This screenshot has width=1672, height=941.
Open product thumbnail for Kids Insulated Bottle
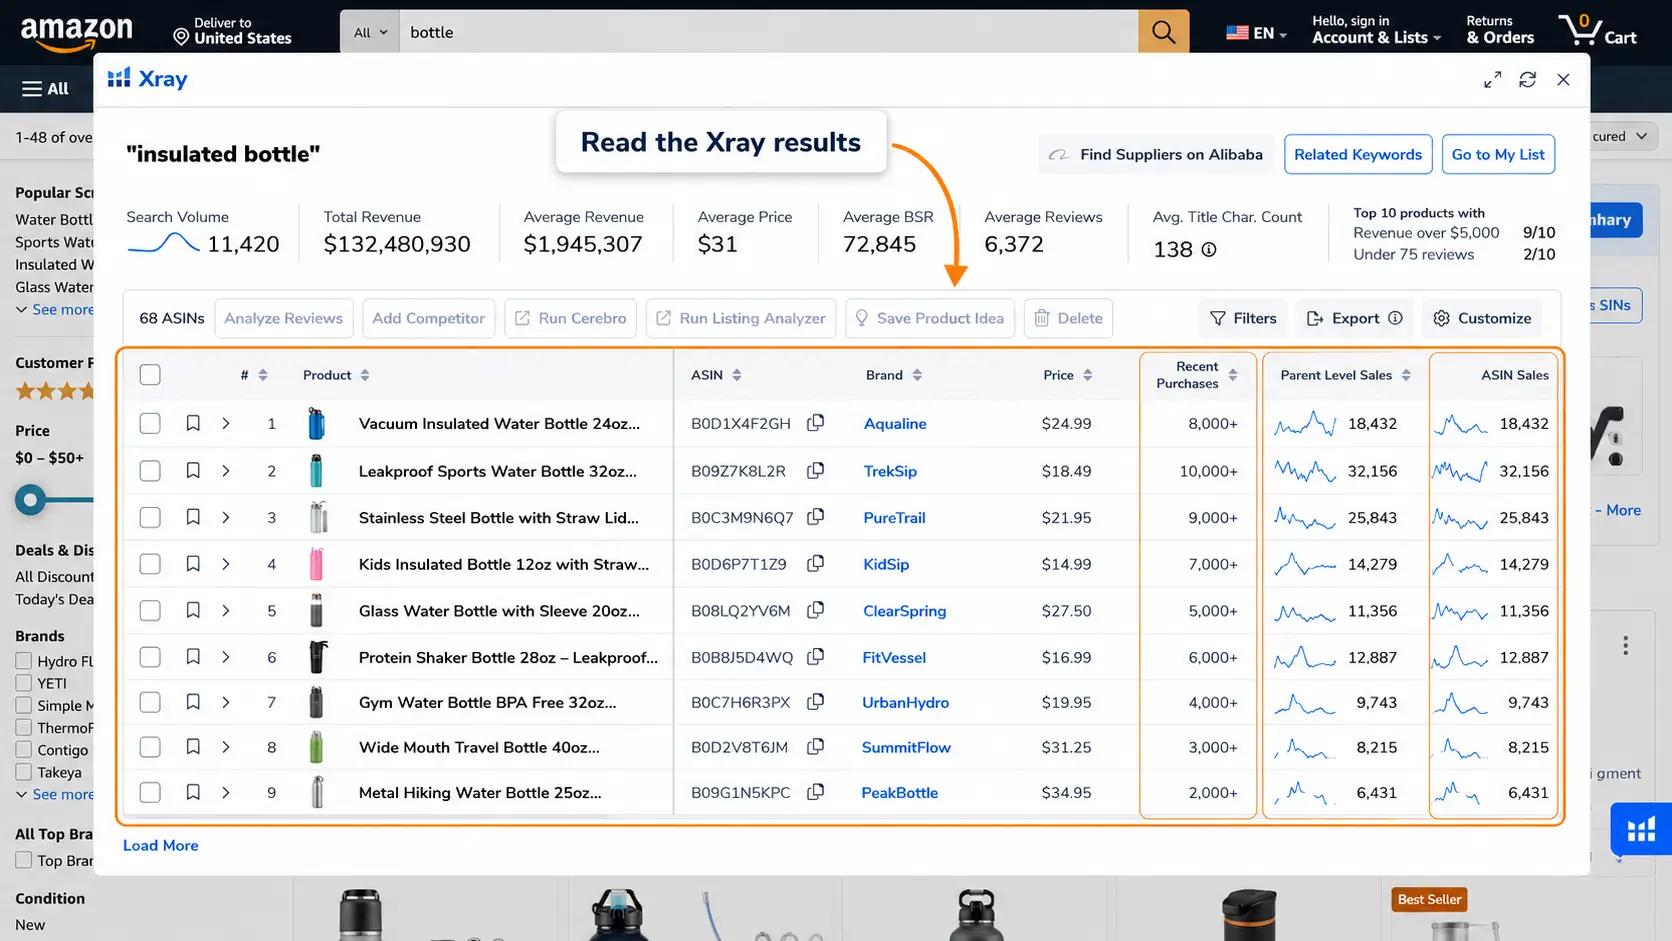tap(317, 564)
